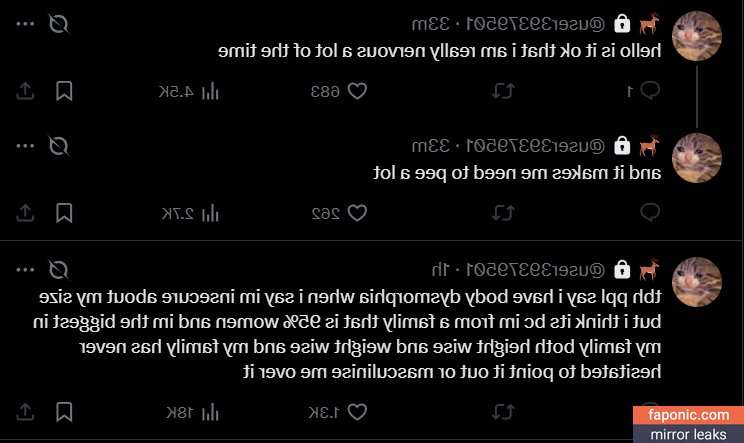Screen dimensions: 744x443
Task: Share the "need to pee a lot" tweet
Action: point(26,212)
